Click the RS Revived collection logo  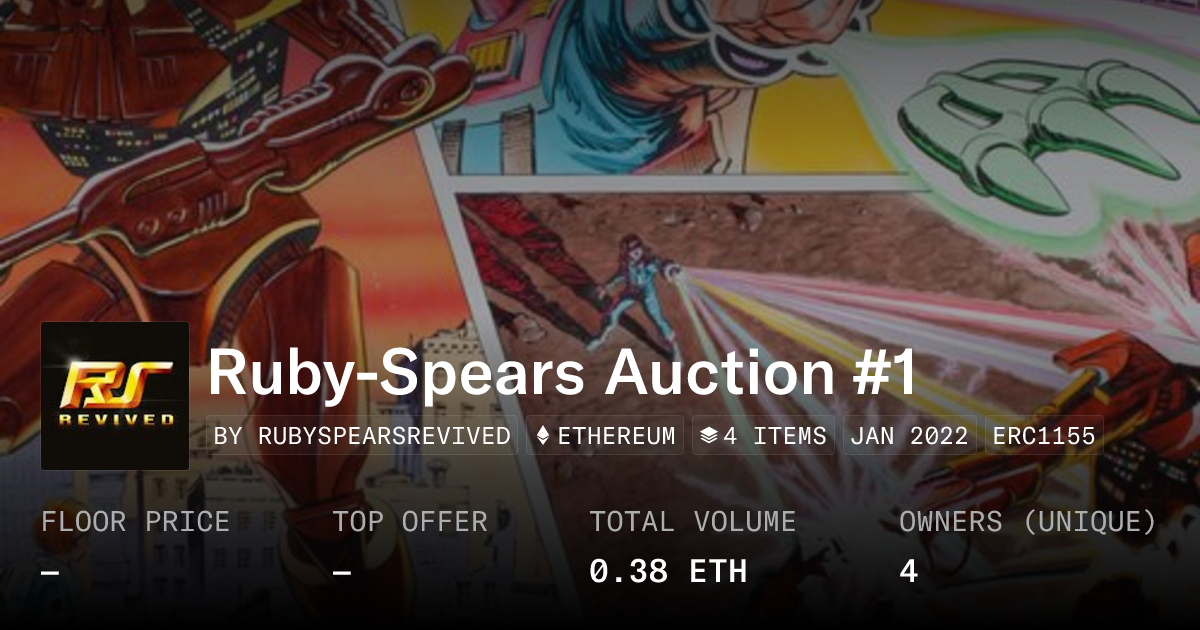coord(115,396)
